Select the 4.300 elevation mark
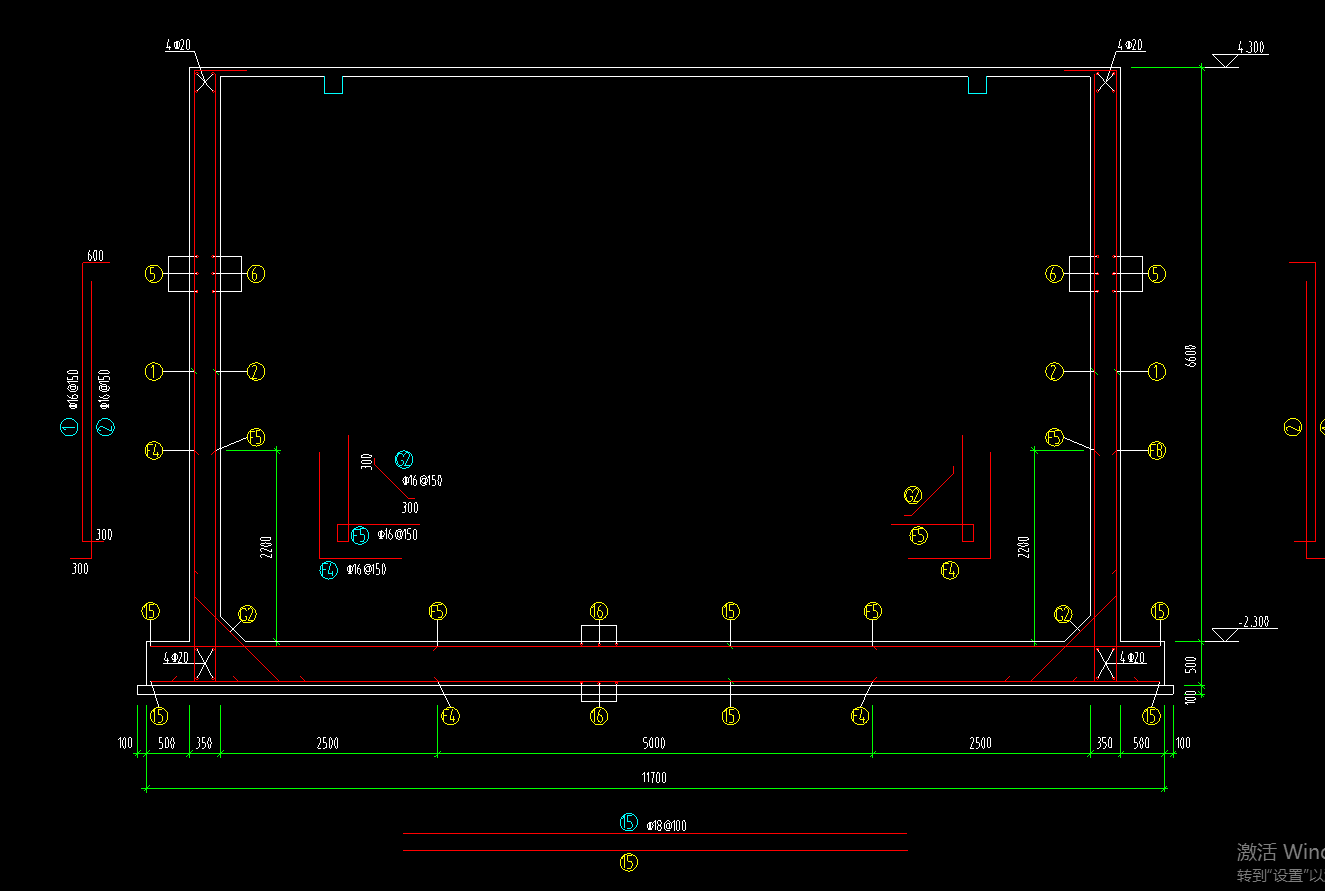The image size is (1325, 891). pyautogui.click(x=1252, y=47)
